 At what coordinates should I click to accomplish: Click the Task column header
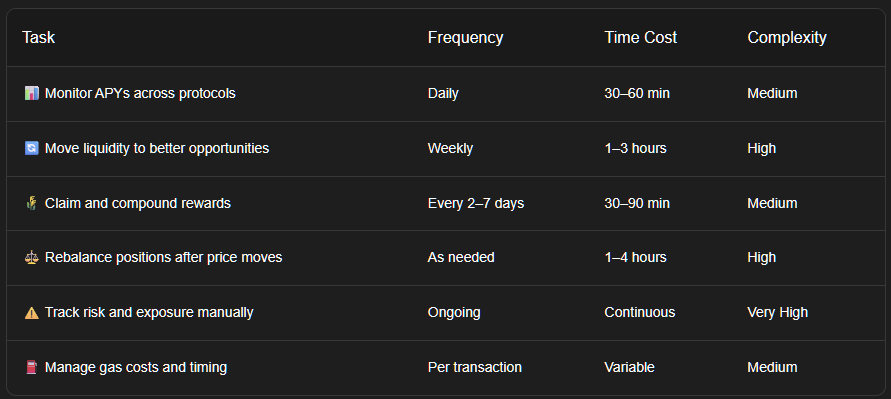pyautogui.click(x=39, y=38)
